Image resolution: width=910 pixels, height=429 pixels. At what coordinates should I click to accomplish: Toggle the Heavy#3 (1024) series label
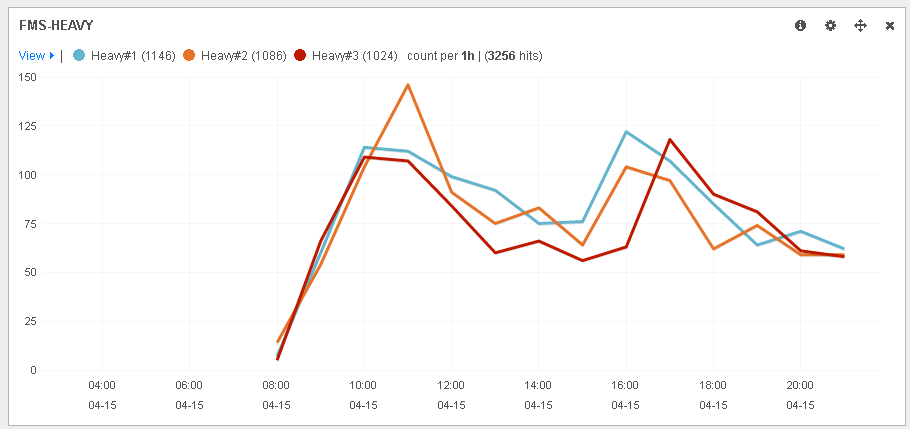(x=354, y=56)
